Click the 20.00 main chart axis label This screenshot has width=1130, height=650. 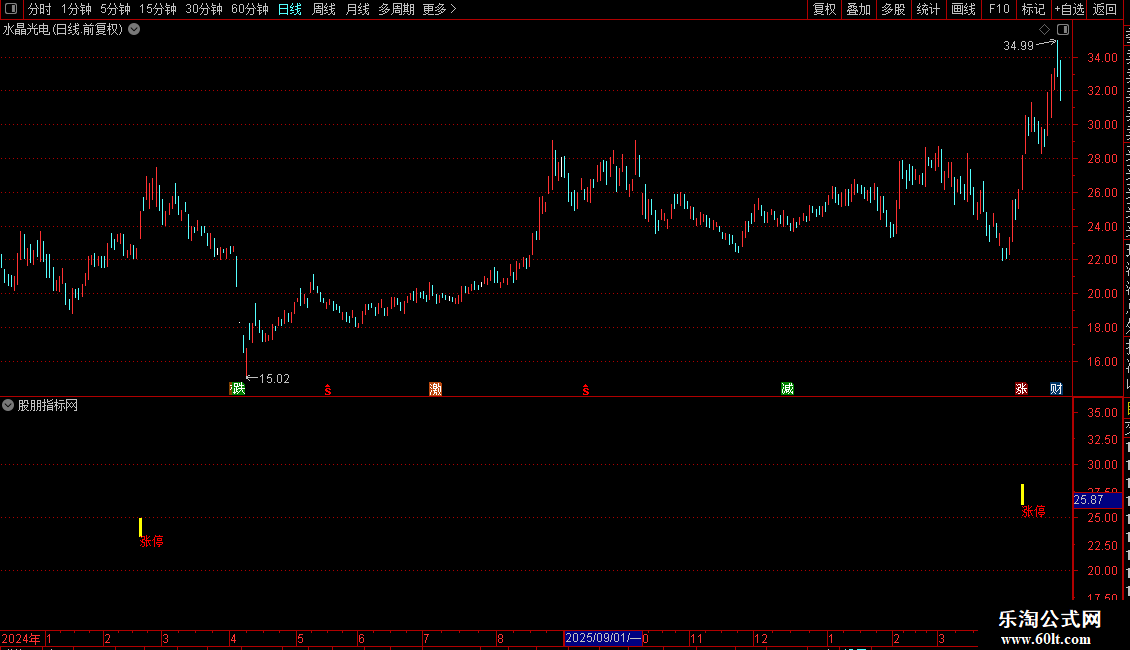click(1103, 294)
